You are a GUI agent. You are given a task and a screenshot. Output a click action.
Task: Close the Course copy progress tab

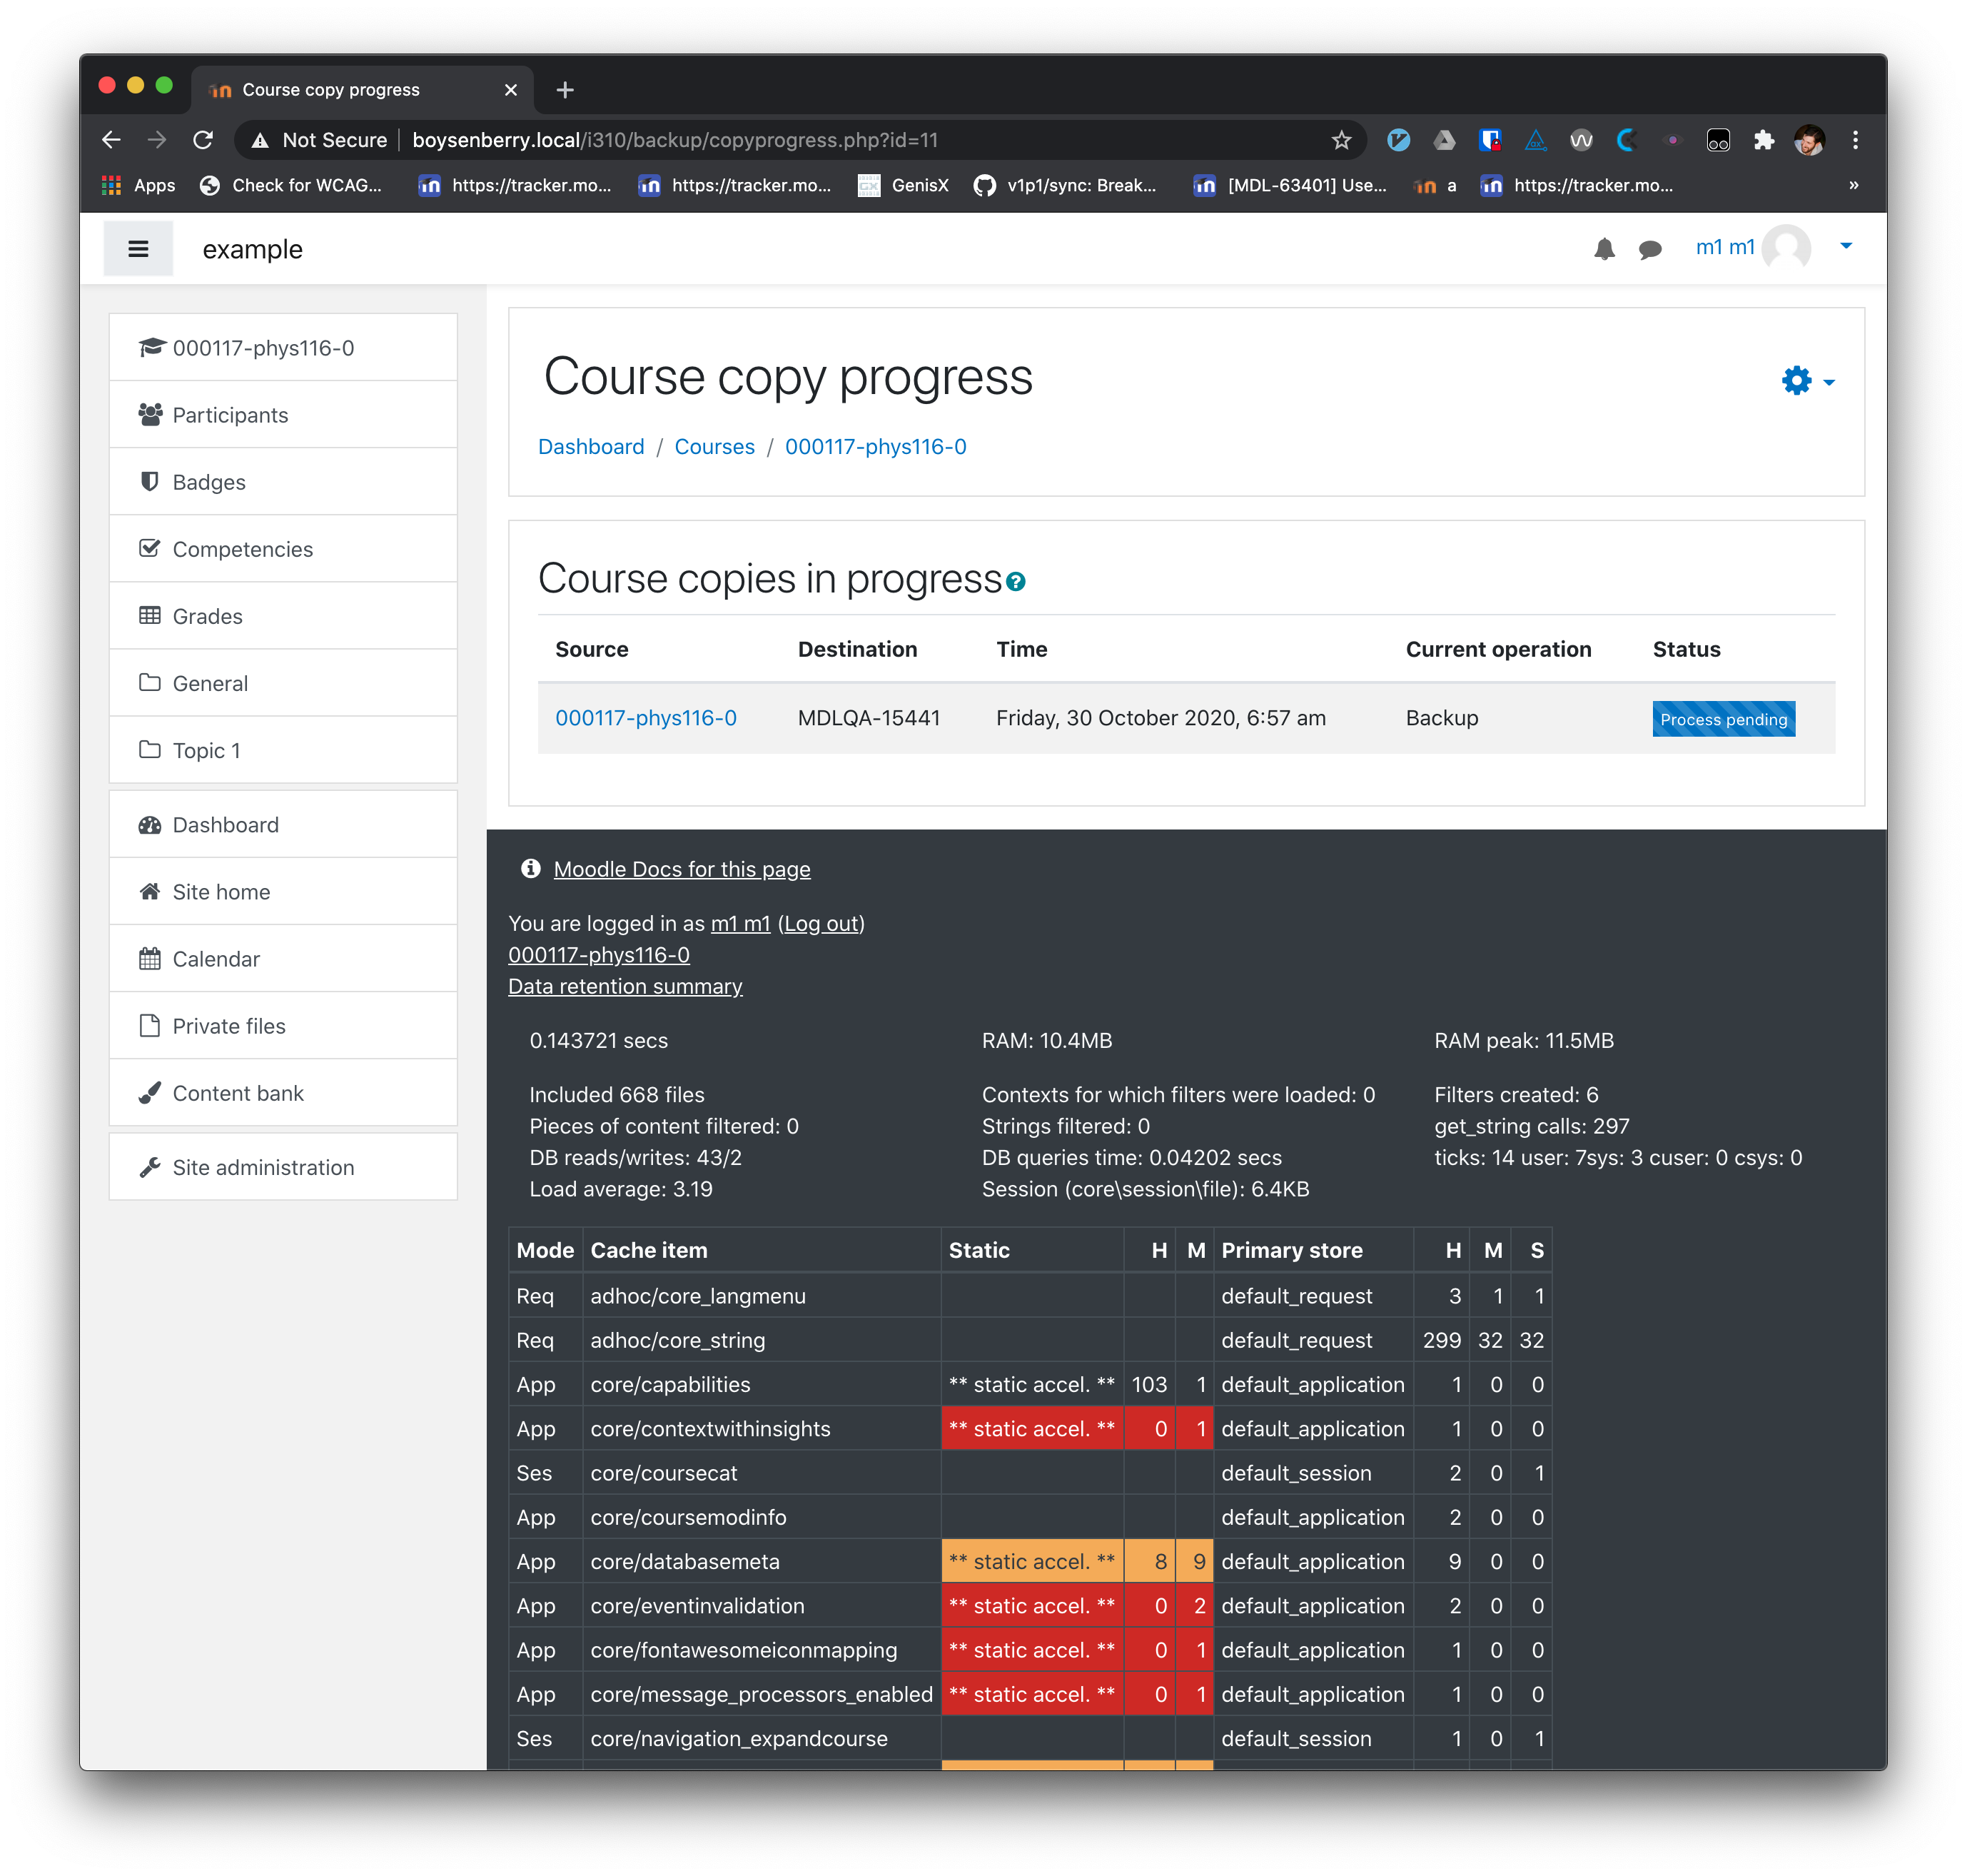[511, 90]
